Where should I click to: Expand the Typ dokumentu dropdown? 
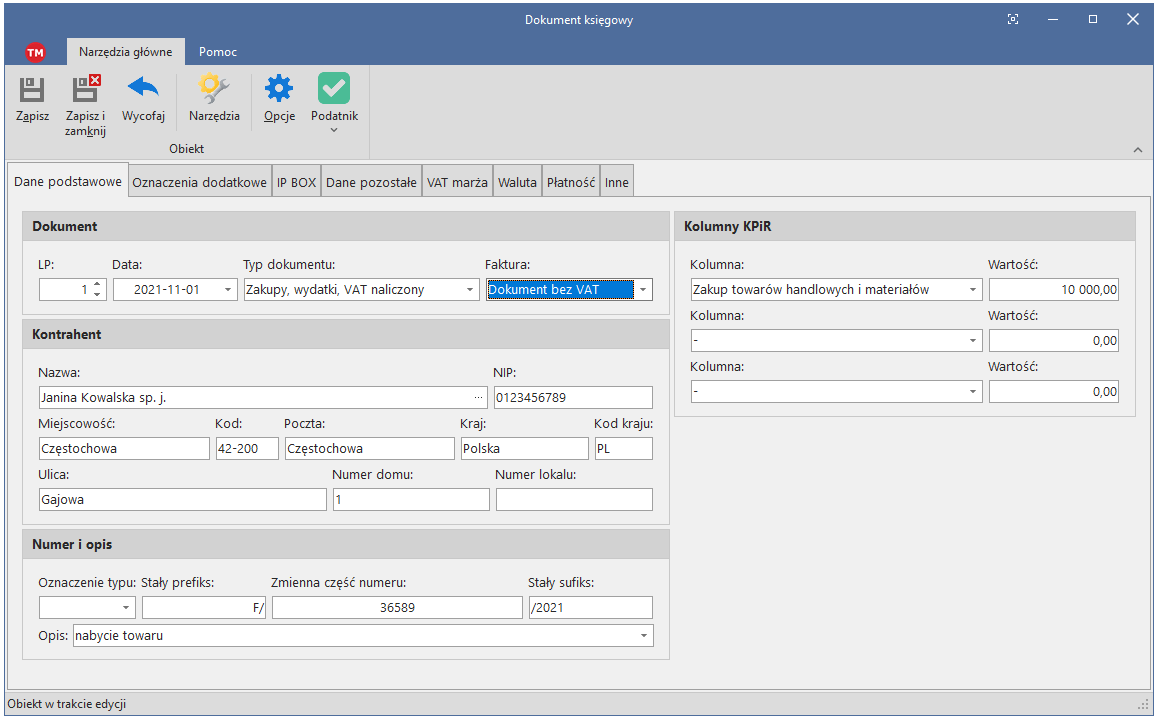[x=470, y=290]
